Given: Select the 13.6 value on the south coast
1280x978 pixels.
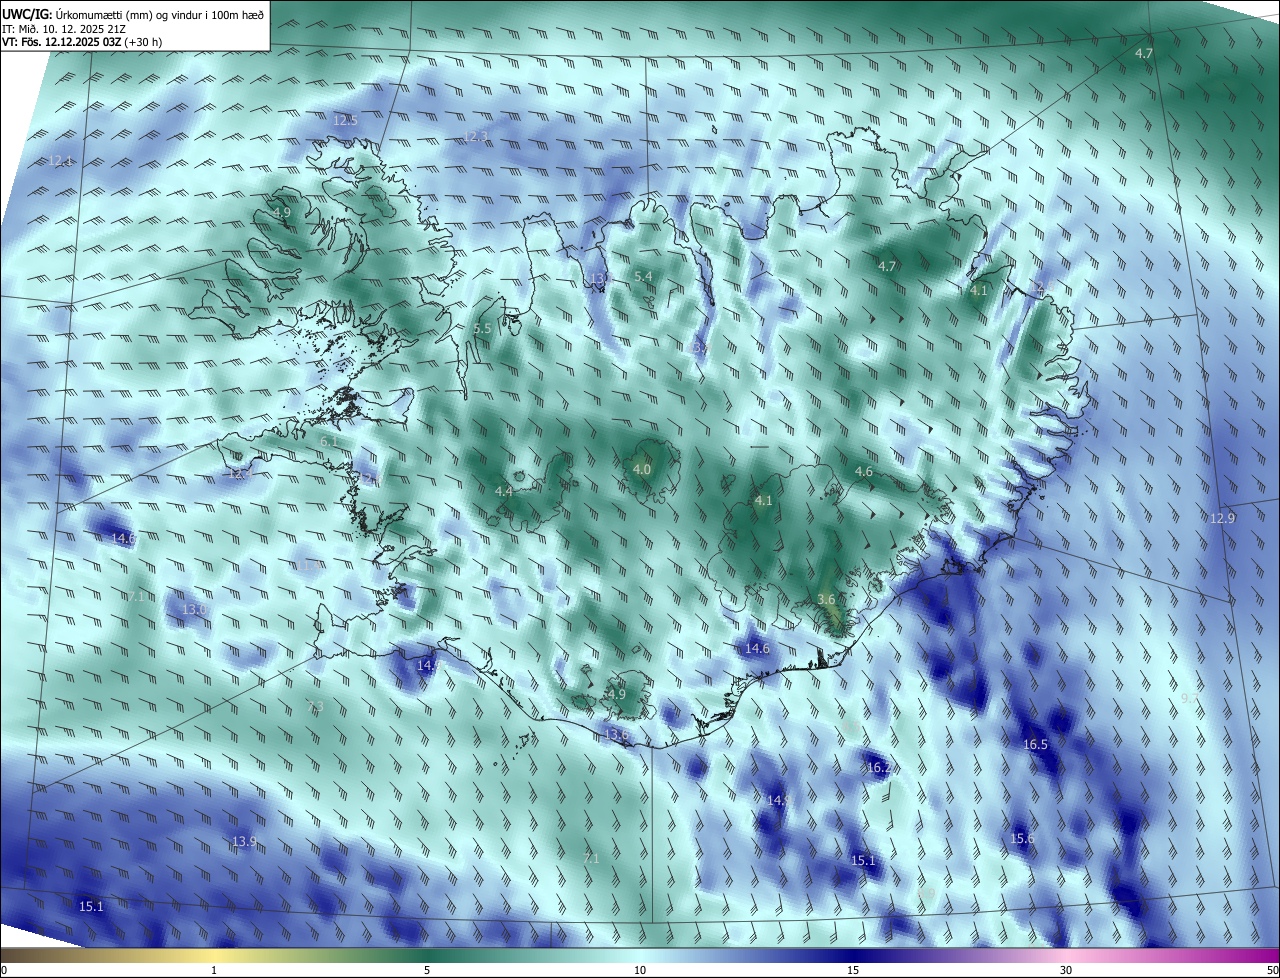Looking at the screenshot, I should point(617,735).
